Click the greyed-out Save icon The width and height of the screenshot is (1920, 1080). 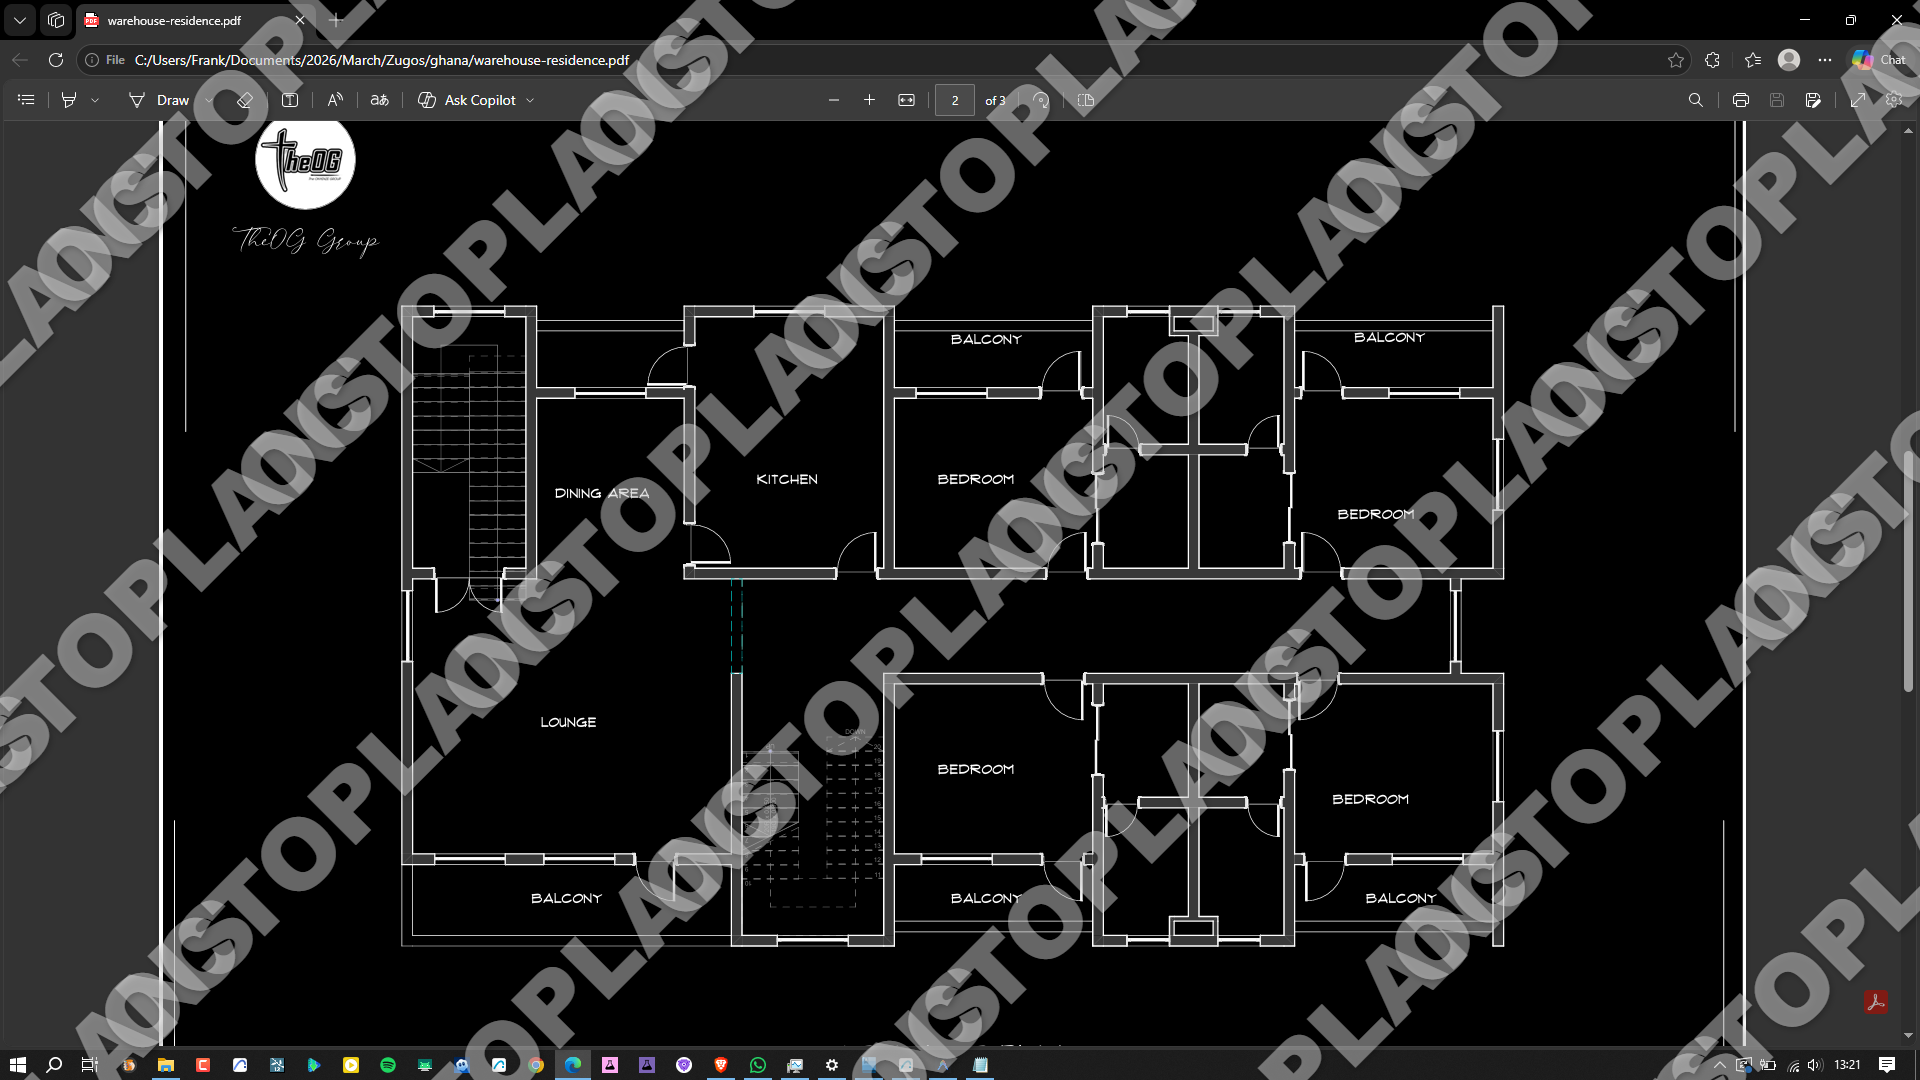[1777, 100]
